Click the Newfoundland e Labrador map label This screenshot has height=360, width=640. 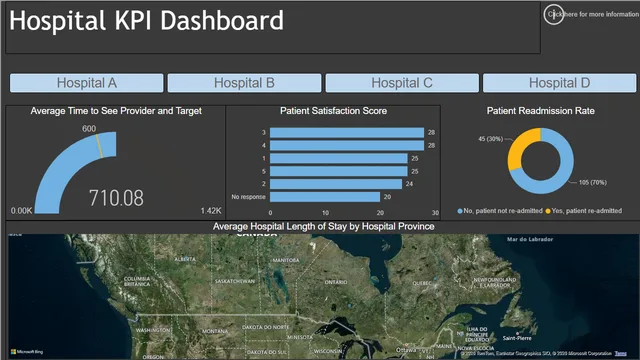click(495, 282)
